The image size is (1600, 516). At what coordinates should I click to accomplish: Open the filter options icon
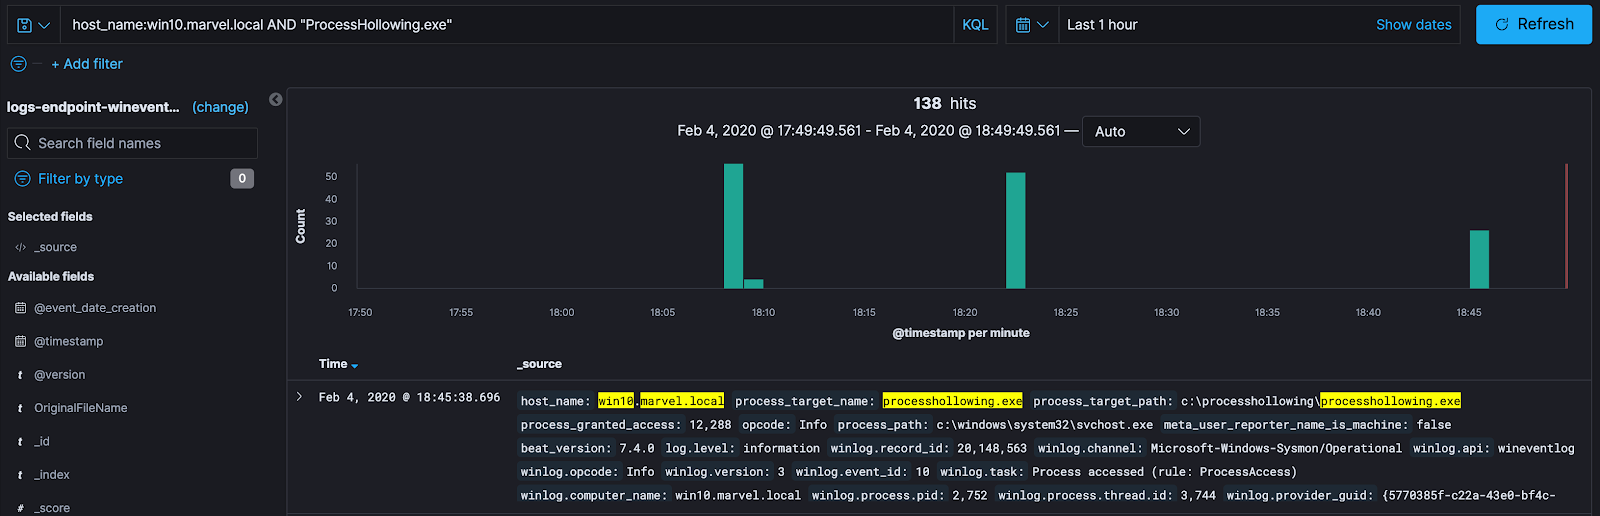(18, 64)
